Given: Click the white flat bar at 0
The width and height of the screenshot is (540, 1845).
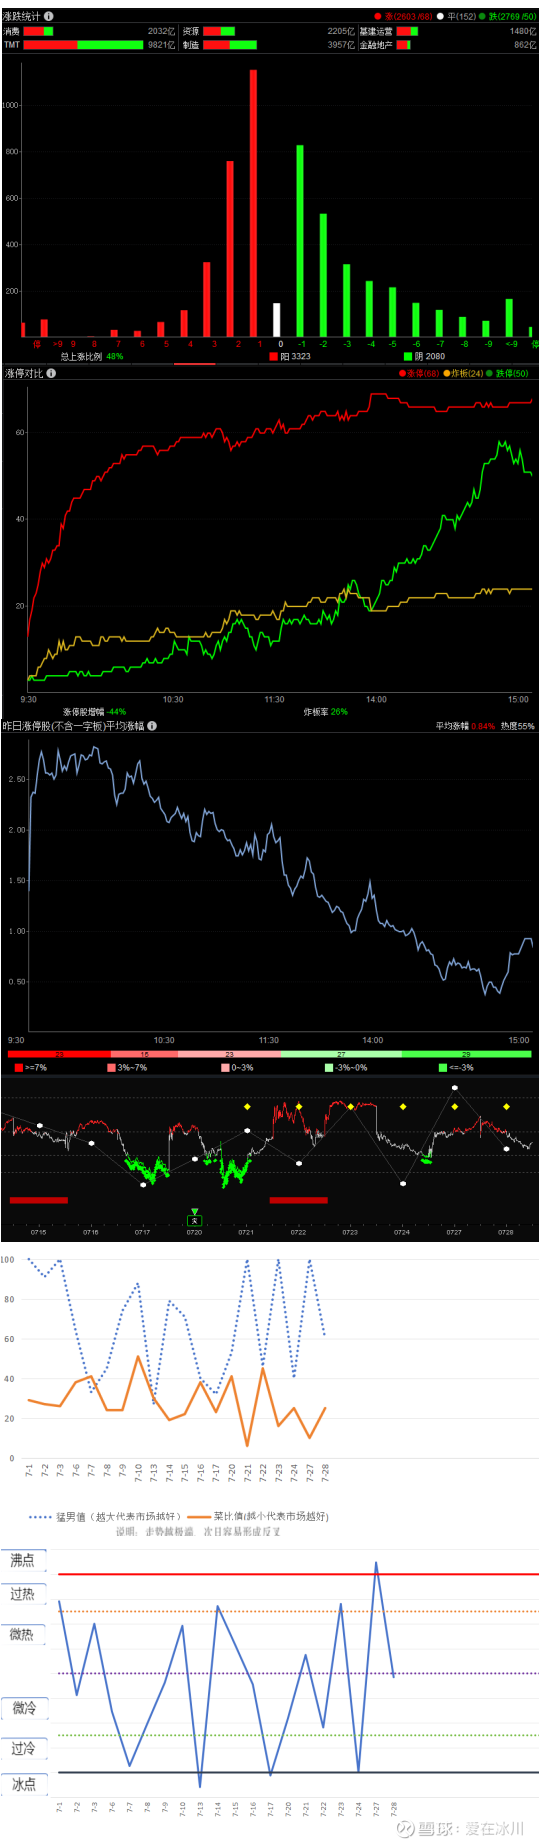Looking at the screenshot, I should click(x=277, y=320).
